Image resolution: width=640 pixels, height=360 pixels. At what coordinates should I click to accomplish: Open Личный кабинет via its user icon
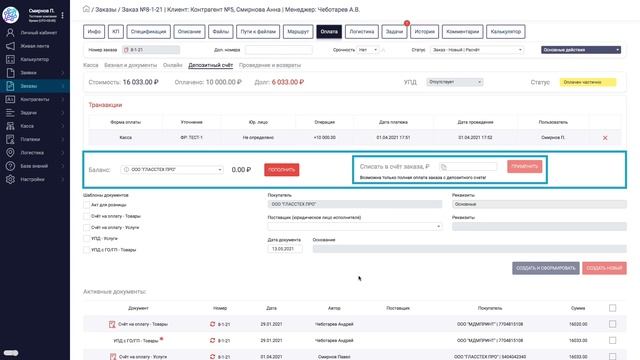[x=10, y=33]
